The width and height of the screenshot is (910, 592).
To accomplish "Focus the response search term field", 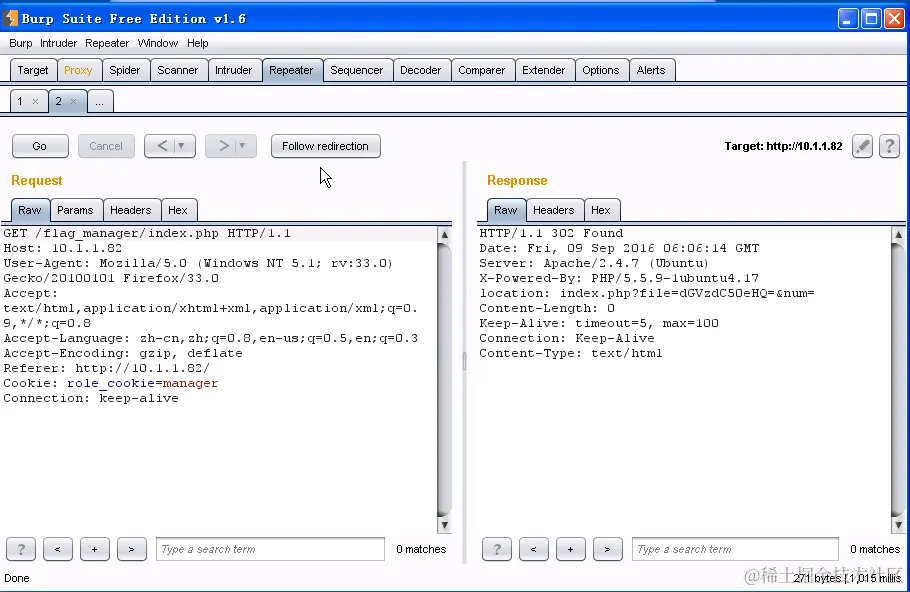I will tap(735, 549).
